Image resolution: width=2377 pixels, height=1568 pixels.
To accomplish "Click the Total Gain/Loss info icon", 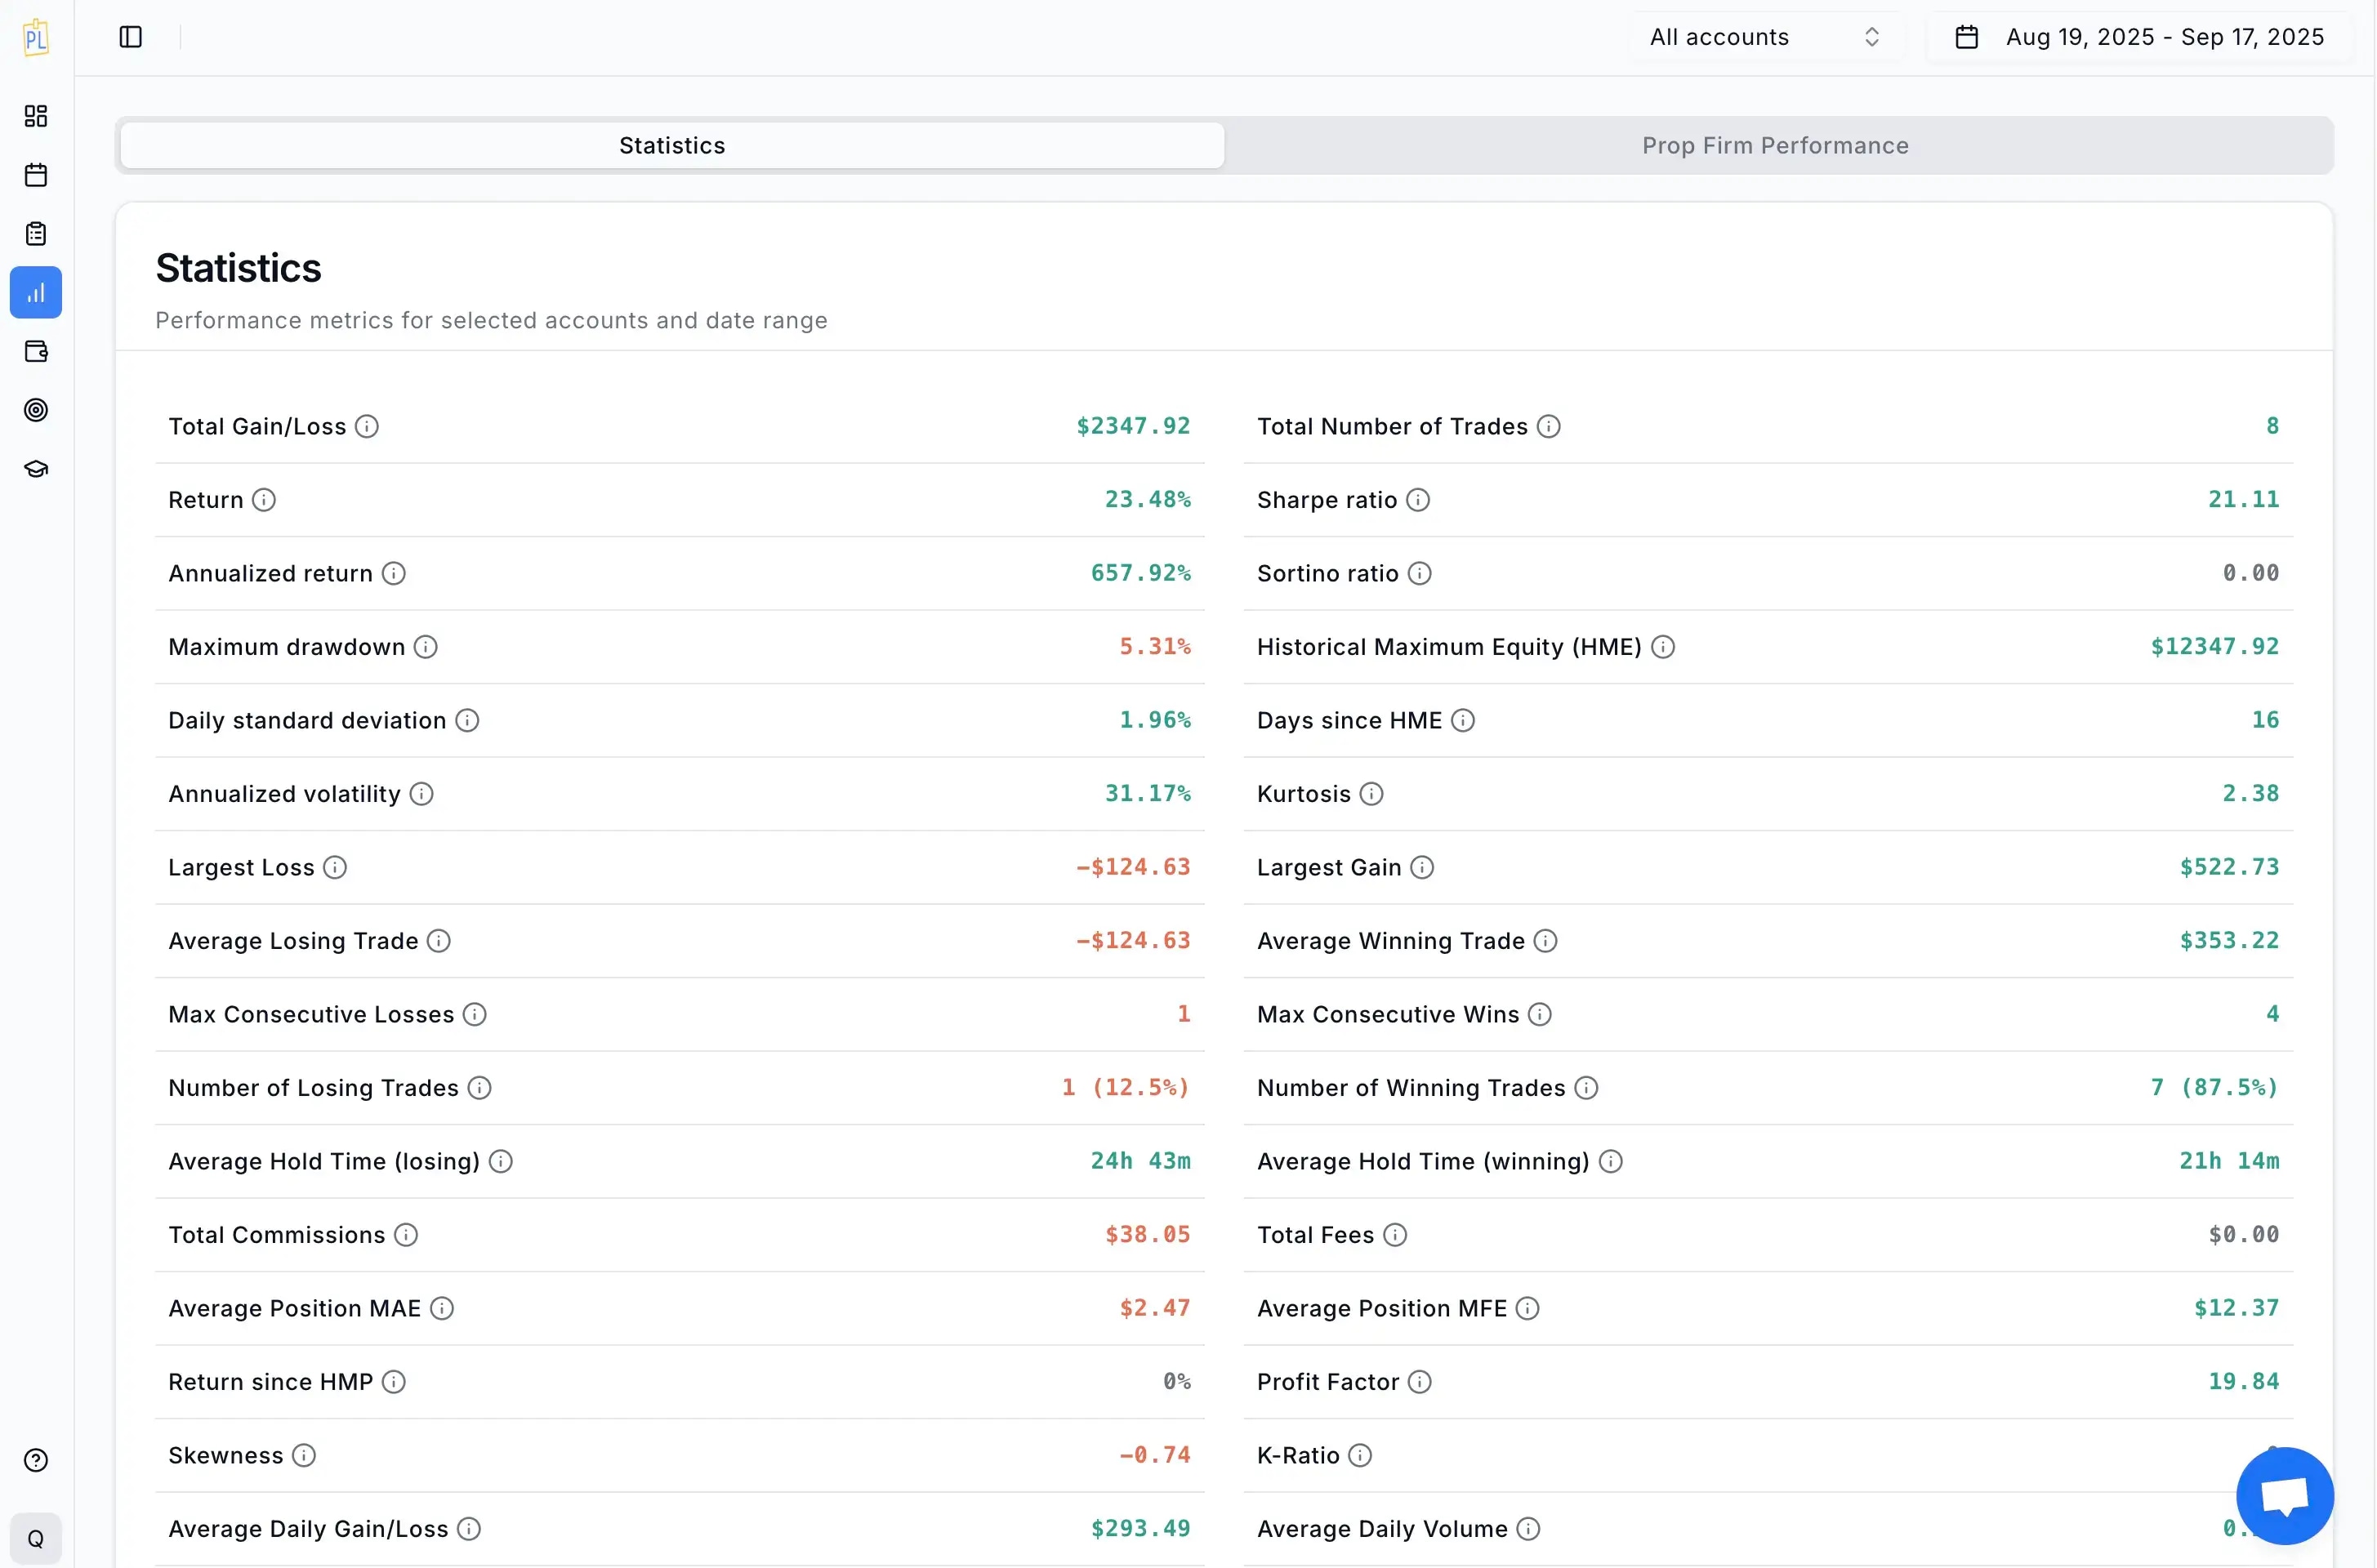I will pyautogui.click(x=367, y=426).
